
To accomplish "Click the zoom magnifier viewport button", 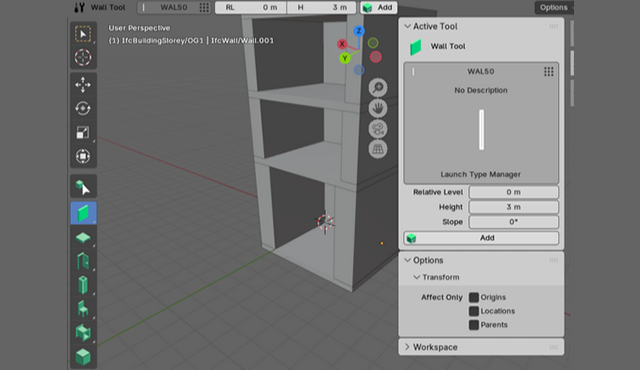I will tap(378, 87).
